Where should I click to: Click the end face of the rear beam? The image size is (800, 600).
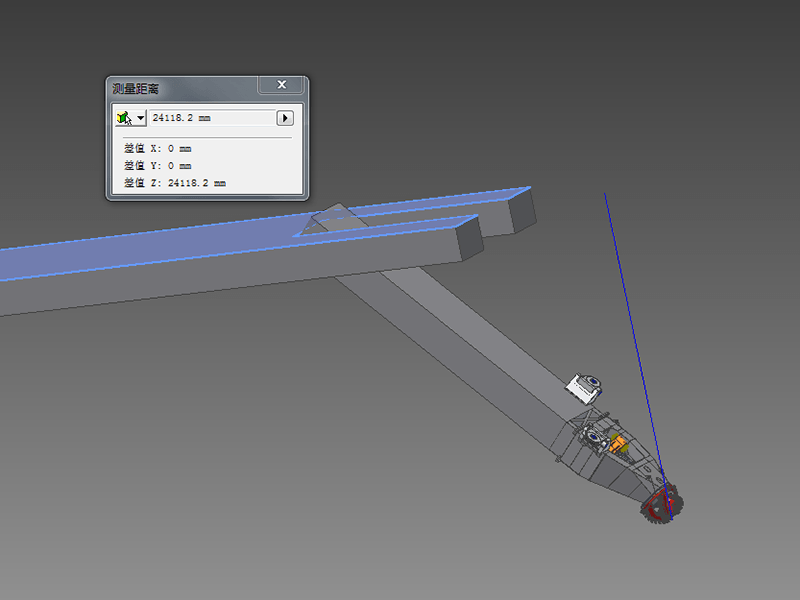520,211
